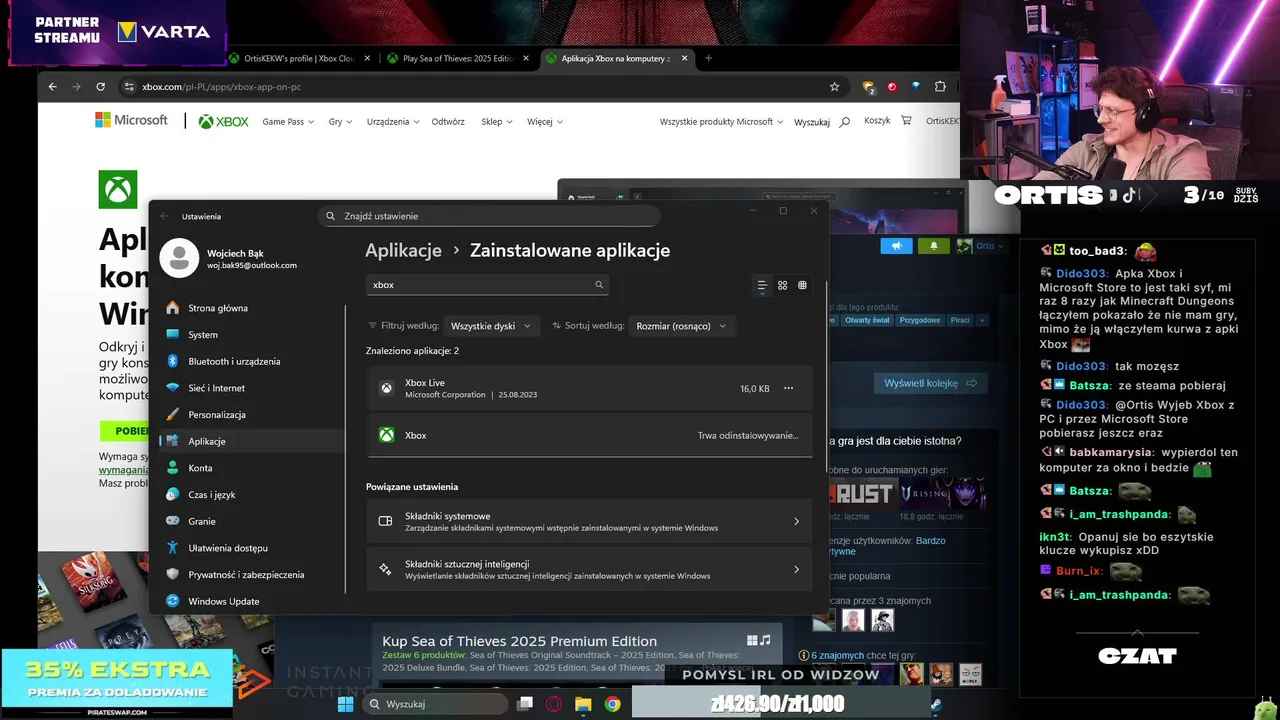
Task: Click the Settings back arrow
Action: (165, 216)
